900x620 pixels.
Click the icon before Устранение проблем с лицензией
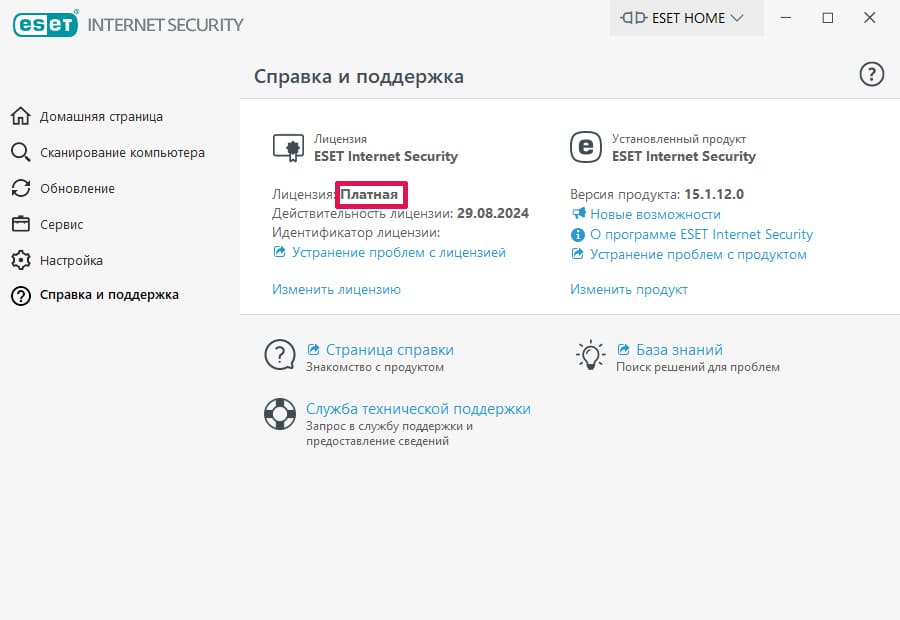tap(279, 252)
